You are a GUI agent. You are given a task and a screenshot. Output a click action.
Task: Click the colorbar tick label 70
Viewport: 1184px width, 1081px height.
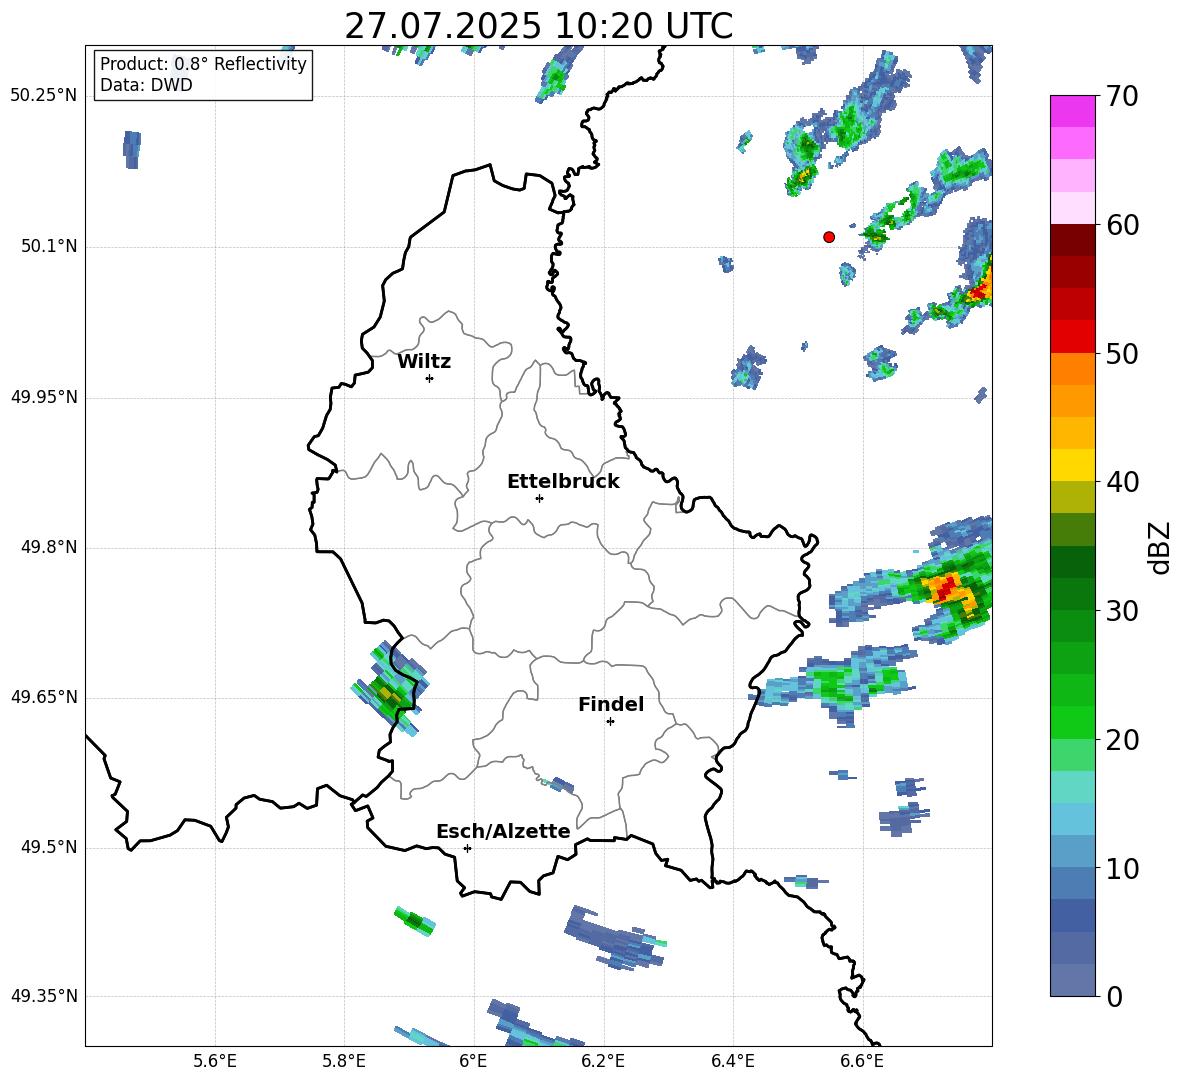click(x=1122, y=96)
